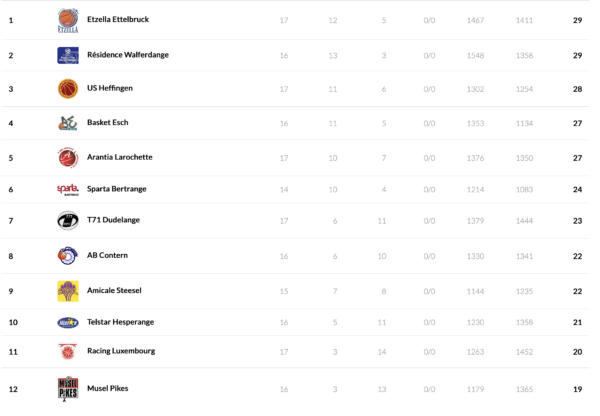Viewport: 600px width, 416px height.
Task: Click the Sparta Bertrange logo
Action: (x=68, y=190)
